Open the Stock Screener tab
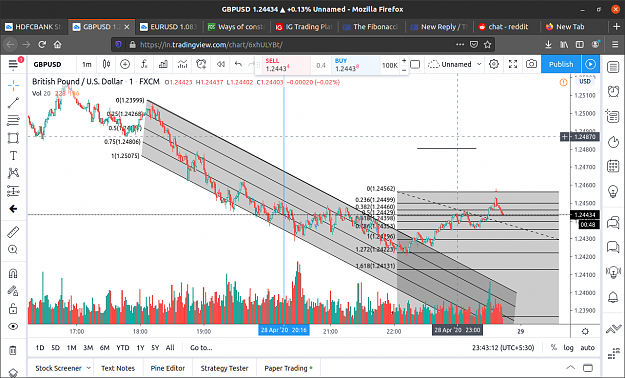The image size is (625, 378). click(58, 368)
